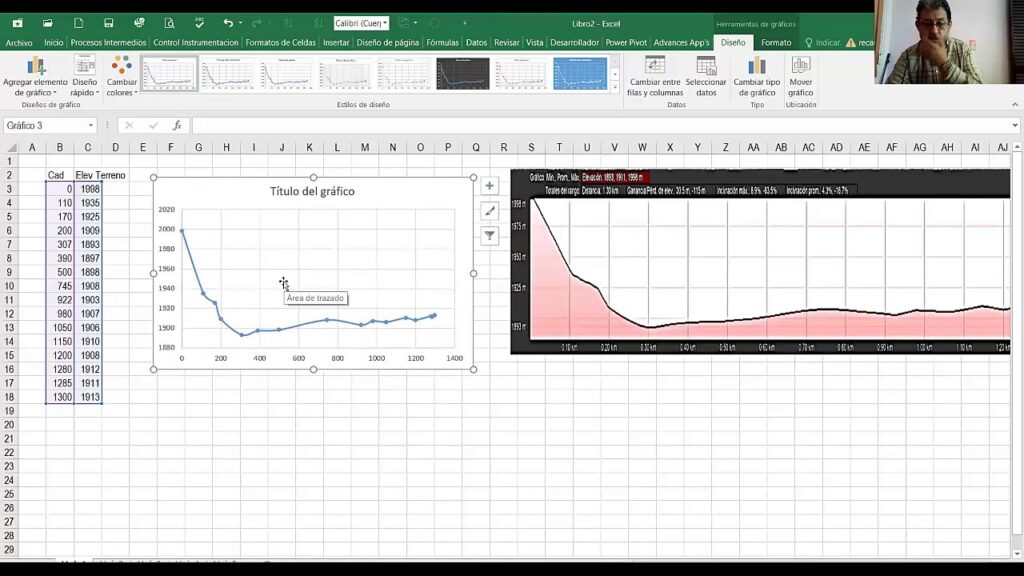Click the confirm entry checkmark icon
The image size is (1024, 576).
coord(153,125)
